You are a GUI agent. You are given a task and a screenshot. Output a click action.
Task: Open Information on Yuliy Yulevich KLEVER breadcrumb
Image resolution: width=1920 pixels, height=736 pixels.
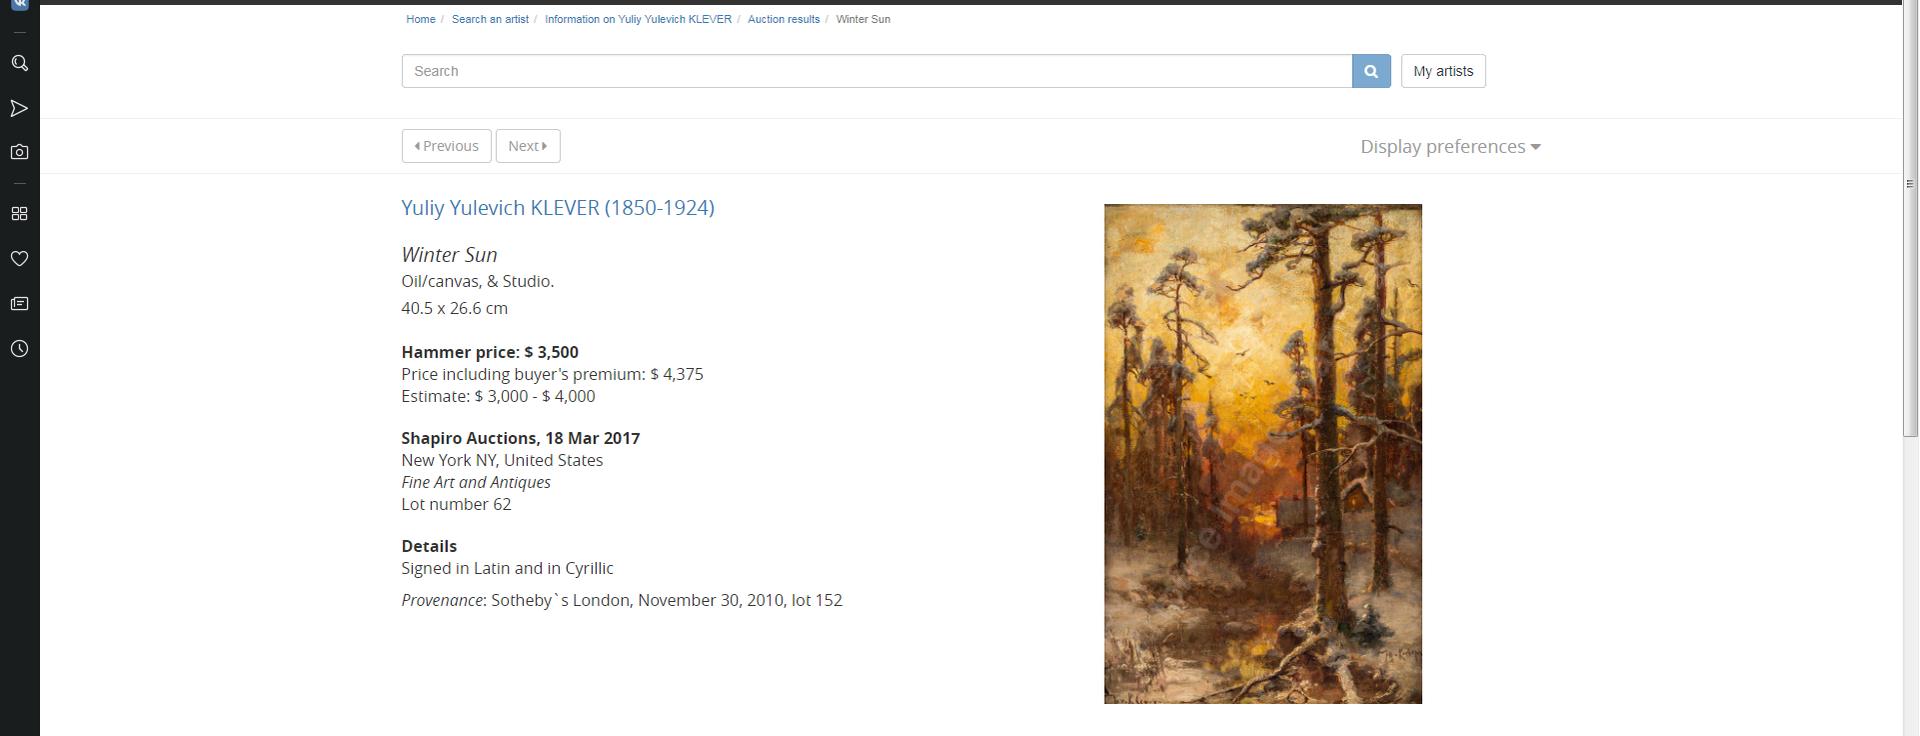[x=638, y=19]
